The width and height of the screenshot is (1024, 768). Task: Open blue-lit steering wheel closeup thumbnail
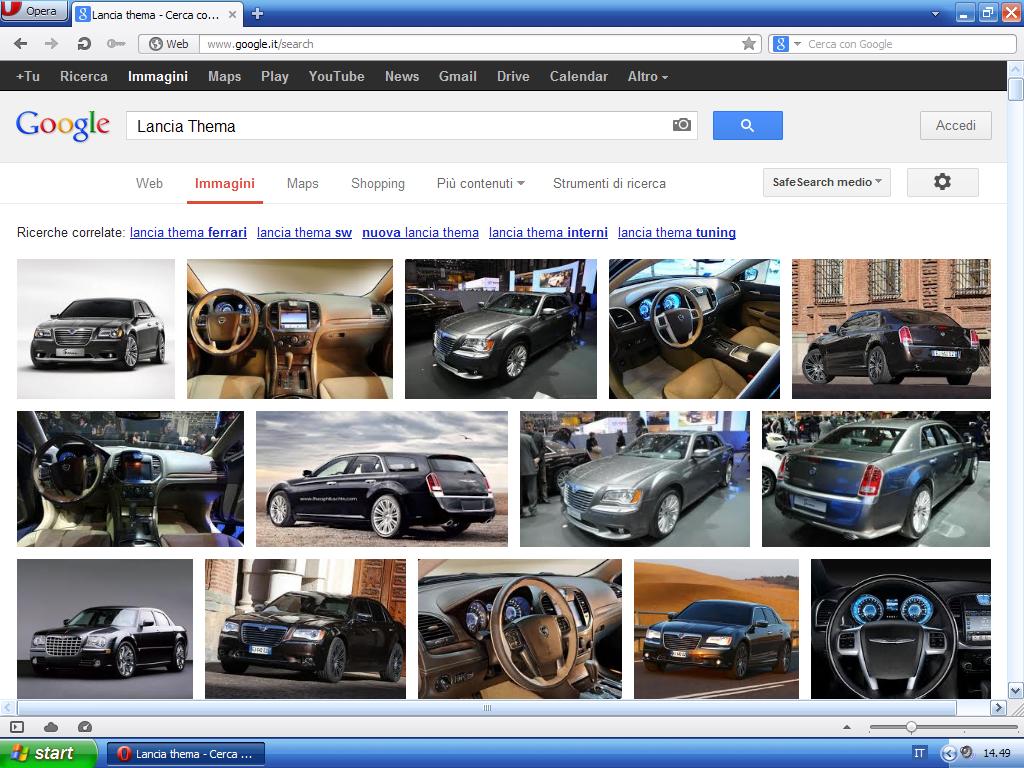pyautogui.click(x=901, y=629)
